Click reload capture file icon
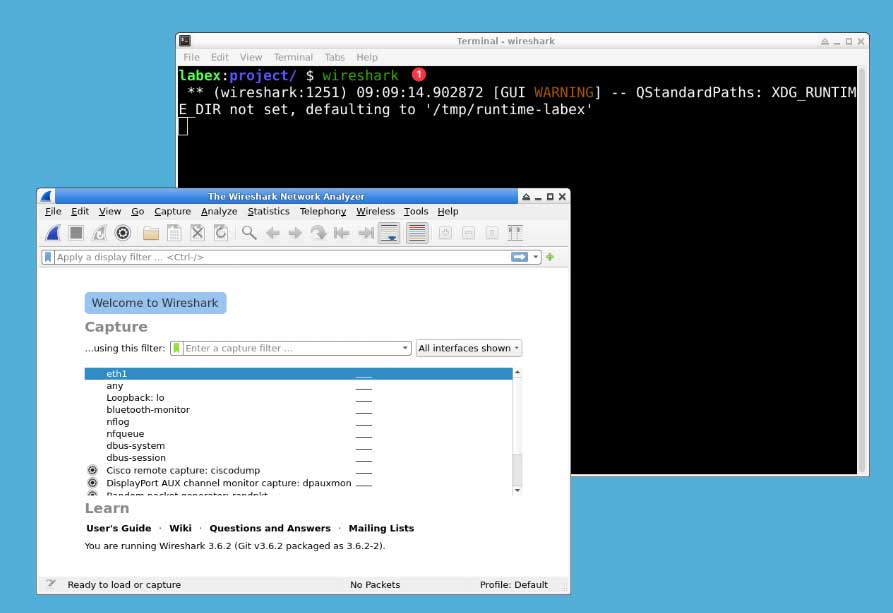This screenshot has width=893, height=613. [x=221, y=233]
